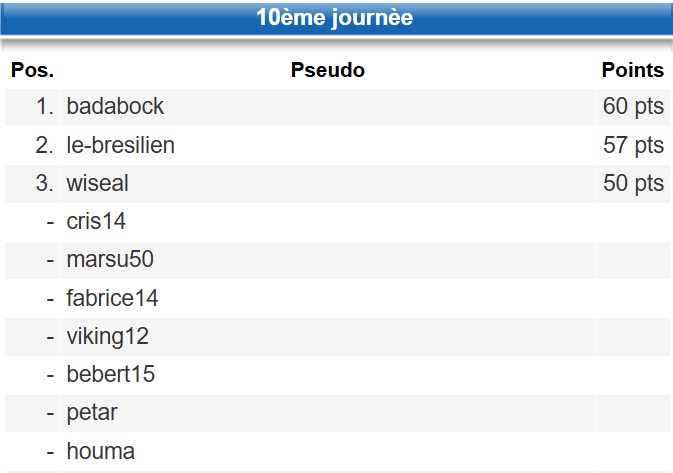Click position 1. in ranking
The width and height of the screenshot is (673, 473).
click(44, 107)
